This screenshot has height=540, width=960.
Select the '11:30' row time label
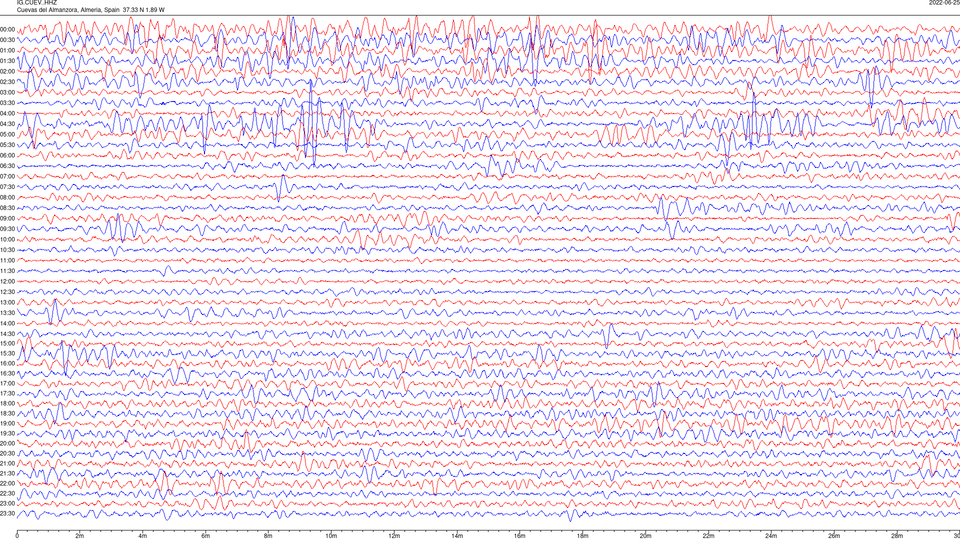pos(7,271)
